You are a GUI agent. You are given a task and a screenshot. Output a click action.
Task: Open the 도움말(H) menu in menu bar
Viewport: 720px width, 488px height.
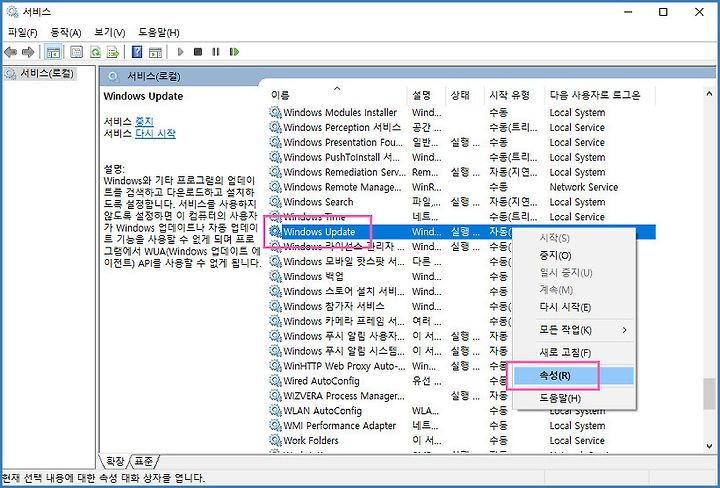click(x=159, y=33)
